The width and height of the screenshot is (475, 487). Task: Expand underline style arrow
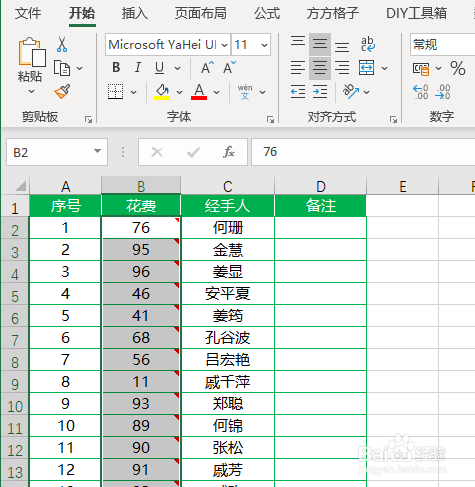(x=178, y=68)
